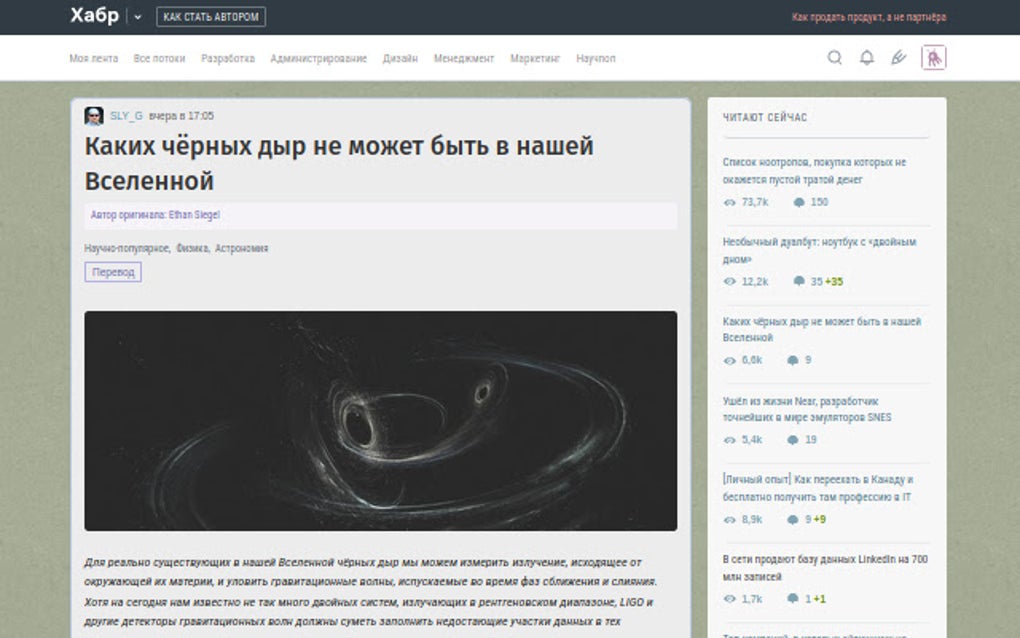Click comments icon next to 35 +35
This screenshot has height=638, width=1020.
tap(799, 282)
